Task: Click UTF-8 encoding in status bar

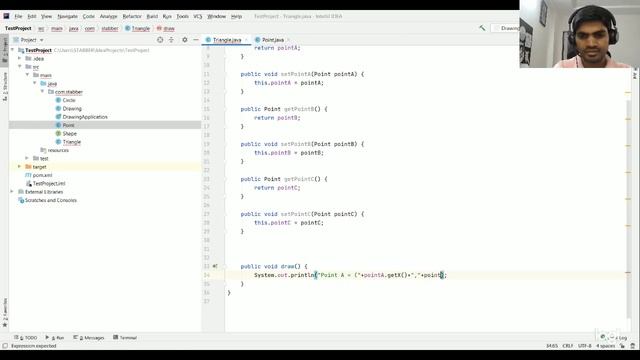Action: [584, 346]
